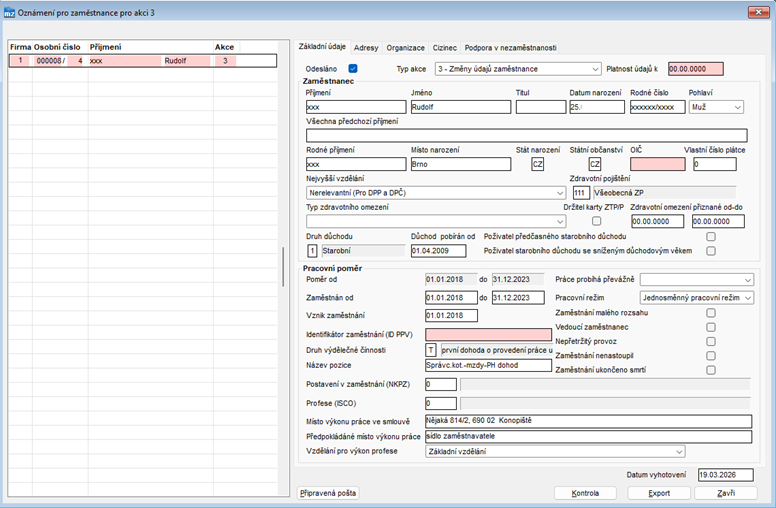Go to Podpora v nezaměstnanosti tab

coord(510,48)
